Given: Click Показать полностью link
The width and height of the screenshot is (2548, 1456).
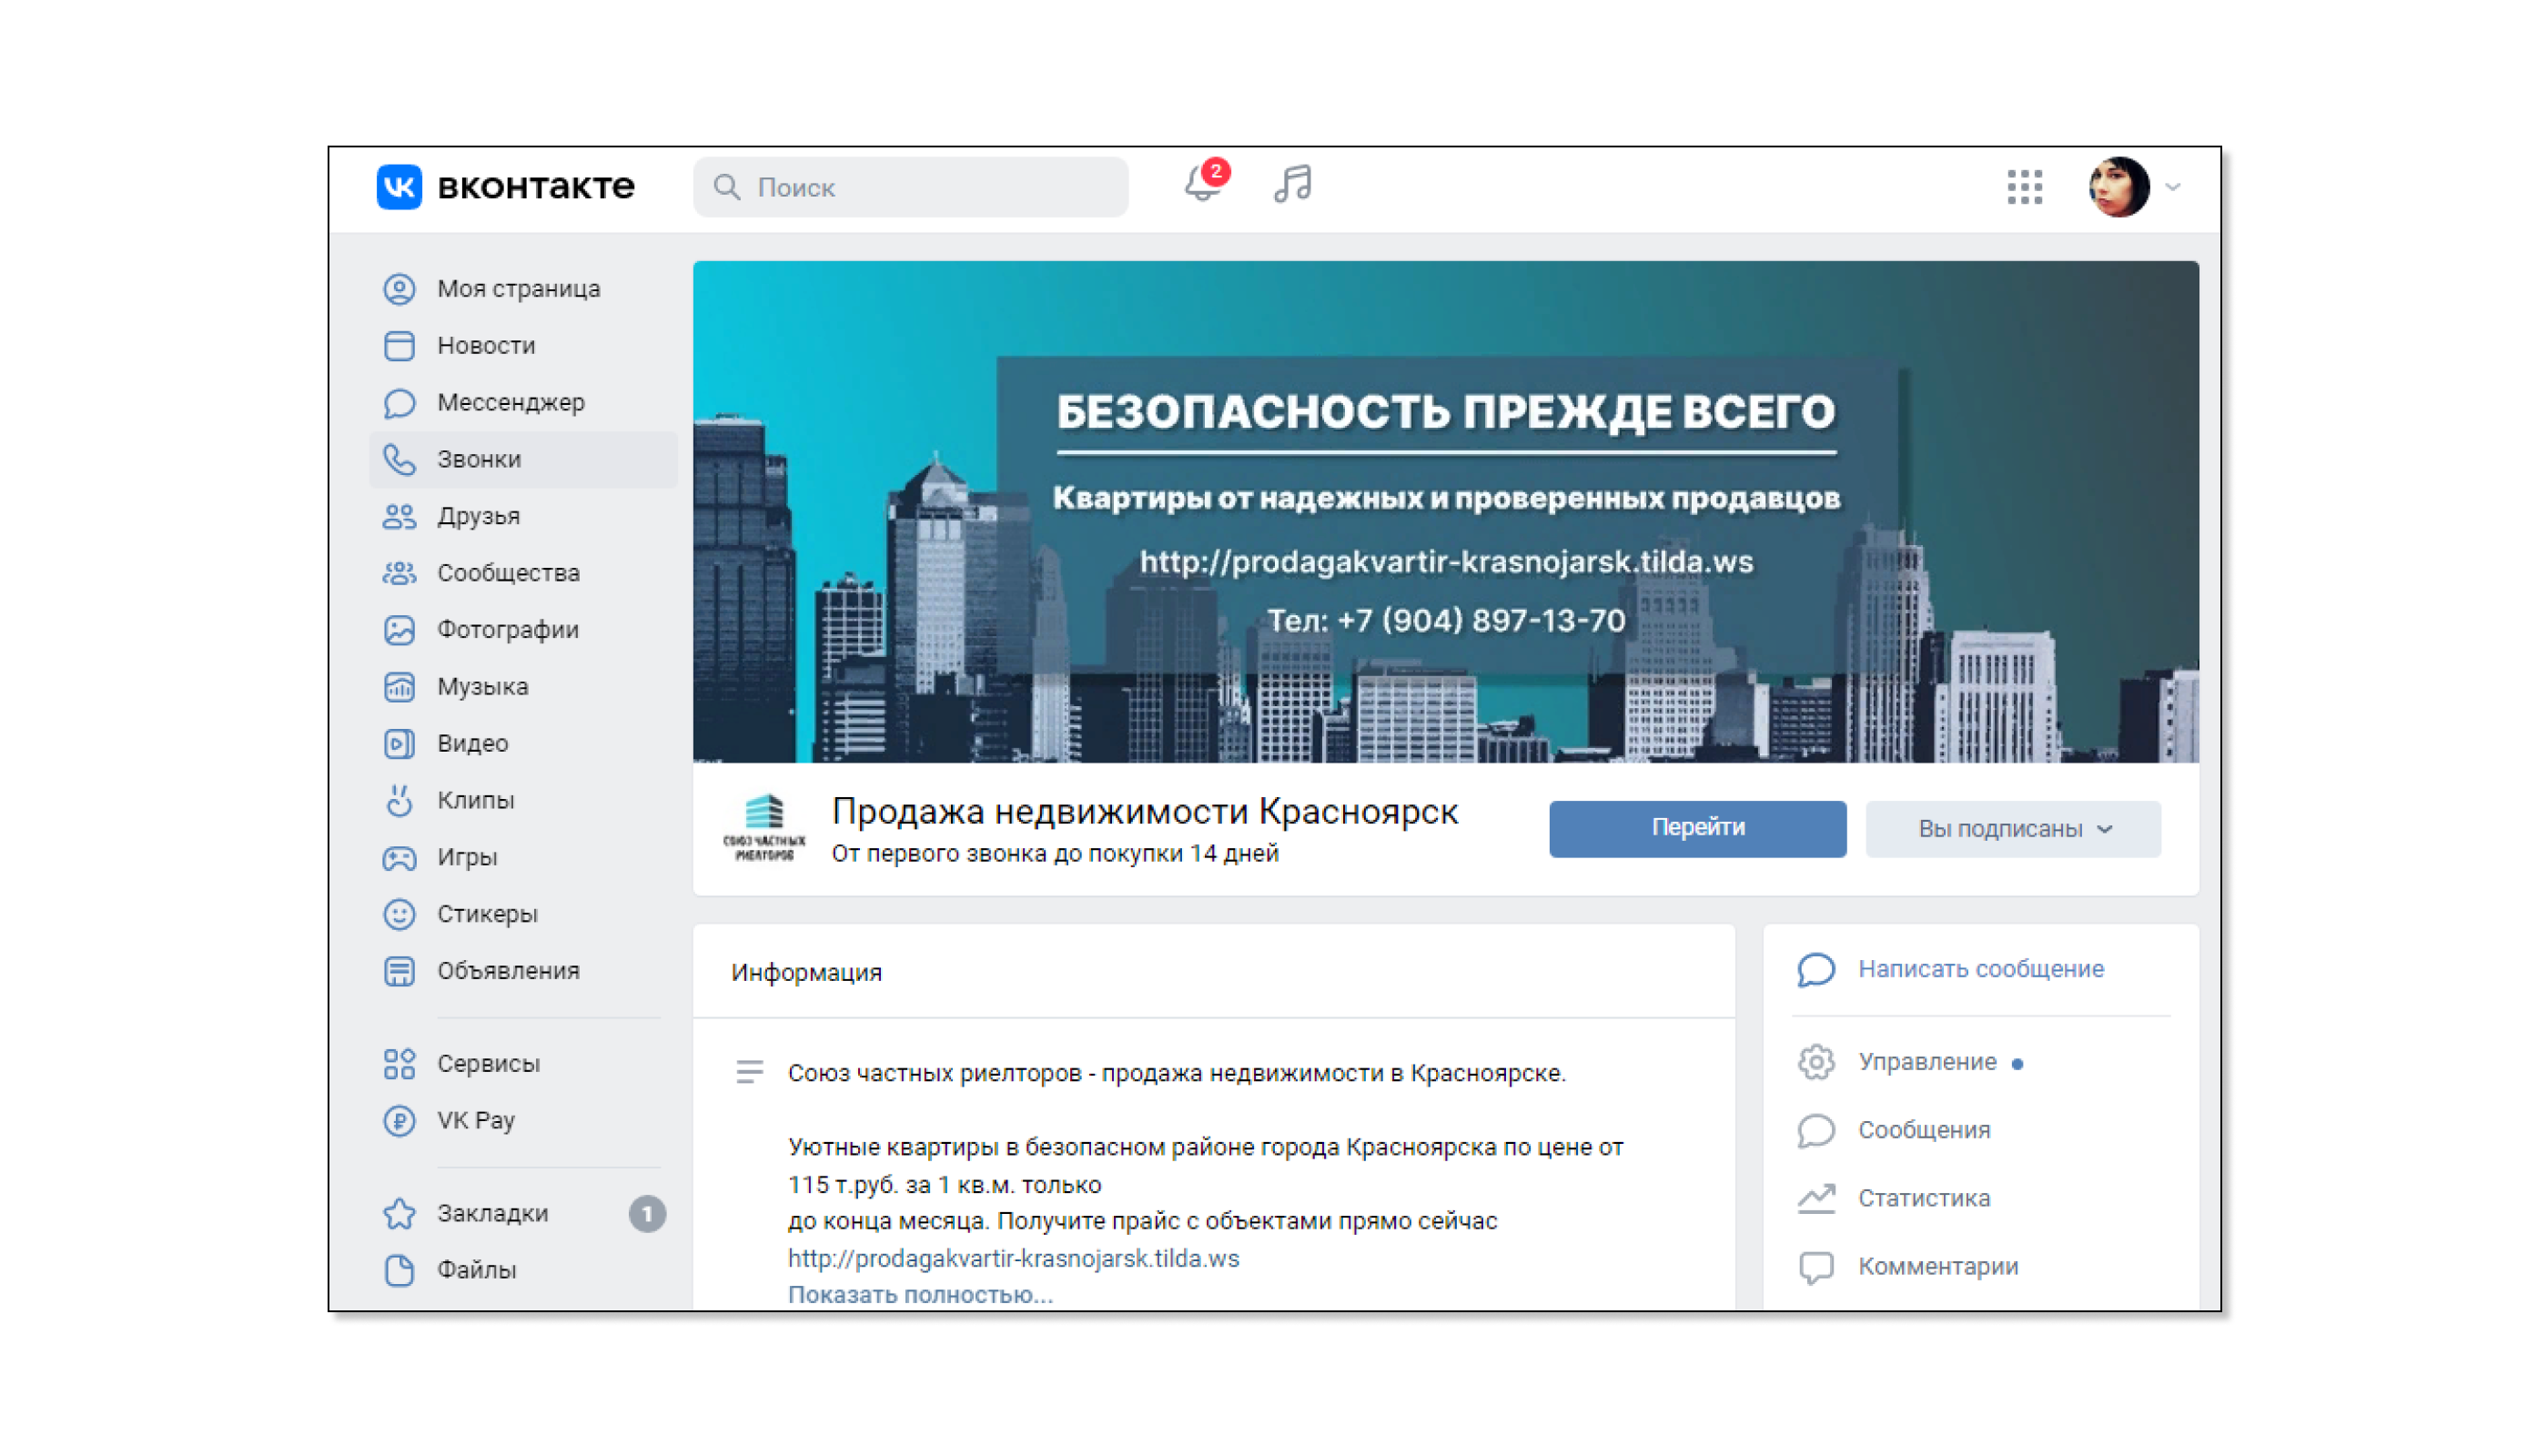Looking at the screenshot, I should [x=920, y=1294].
